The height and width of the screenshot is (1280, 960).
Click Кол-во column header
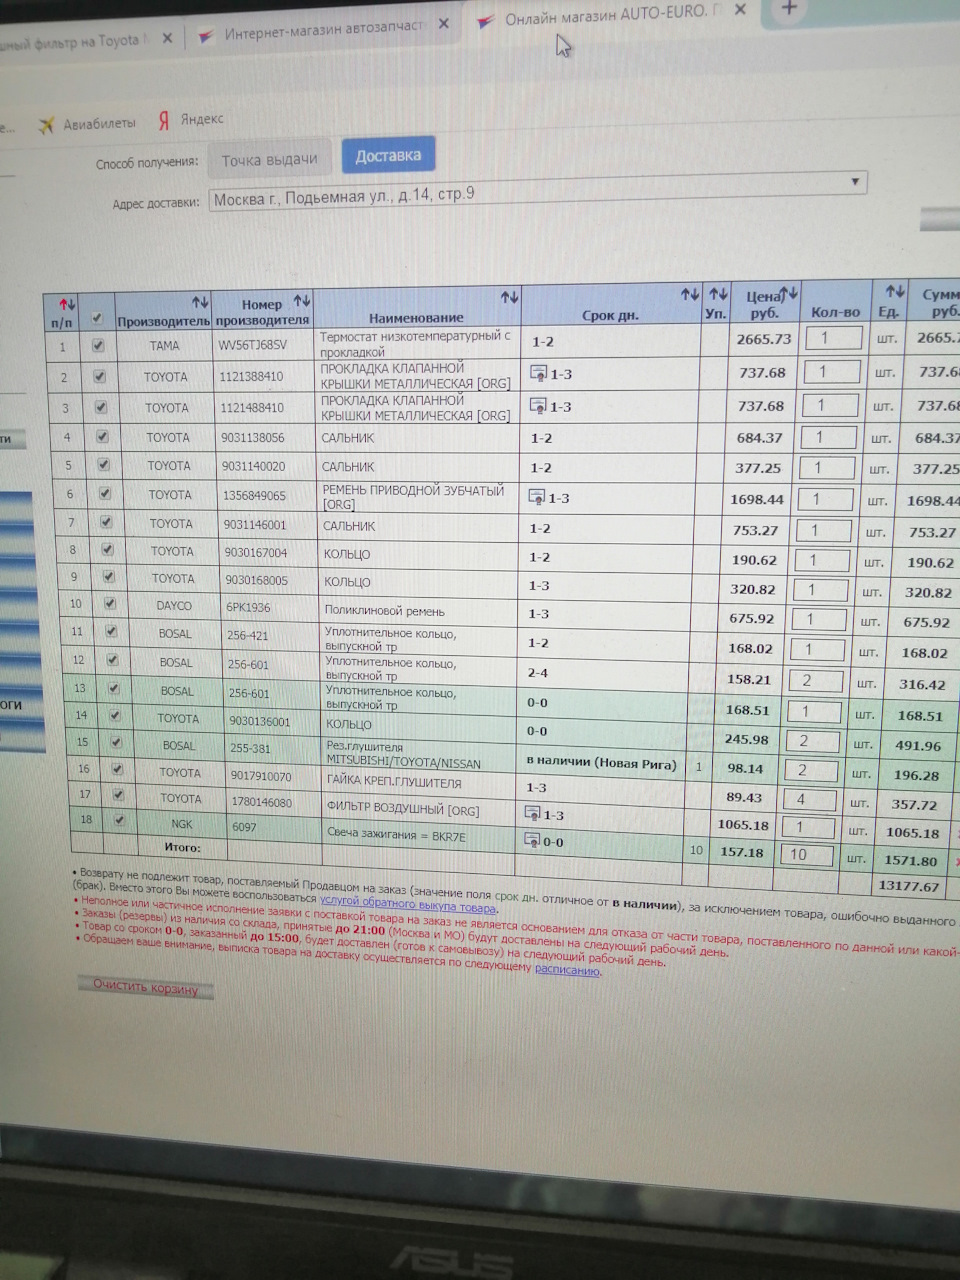tap(835, 311)
